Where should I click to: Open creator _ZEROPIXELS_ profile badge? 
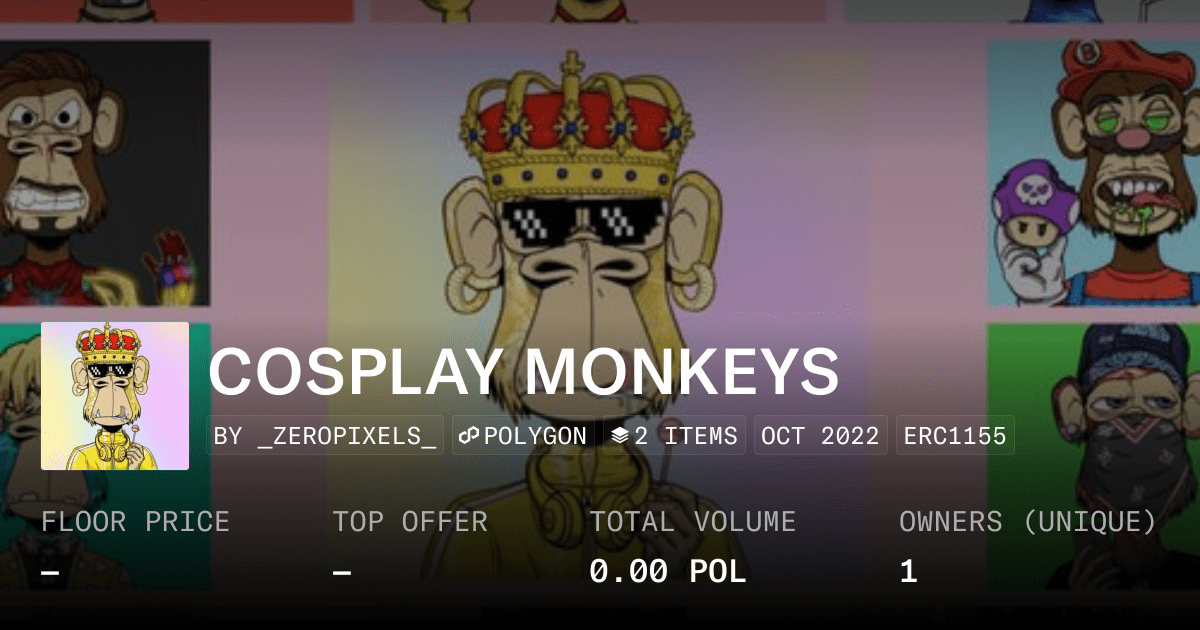(x=325, y=436)
